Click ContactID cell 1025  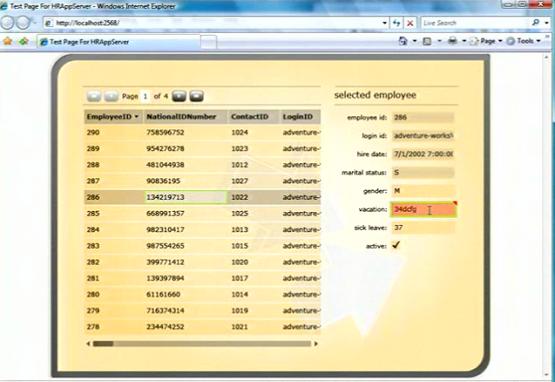point(253,213)
